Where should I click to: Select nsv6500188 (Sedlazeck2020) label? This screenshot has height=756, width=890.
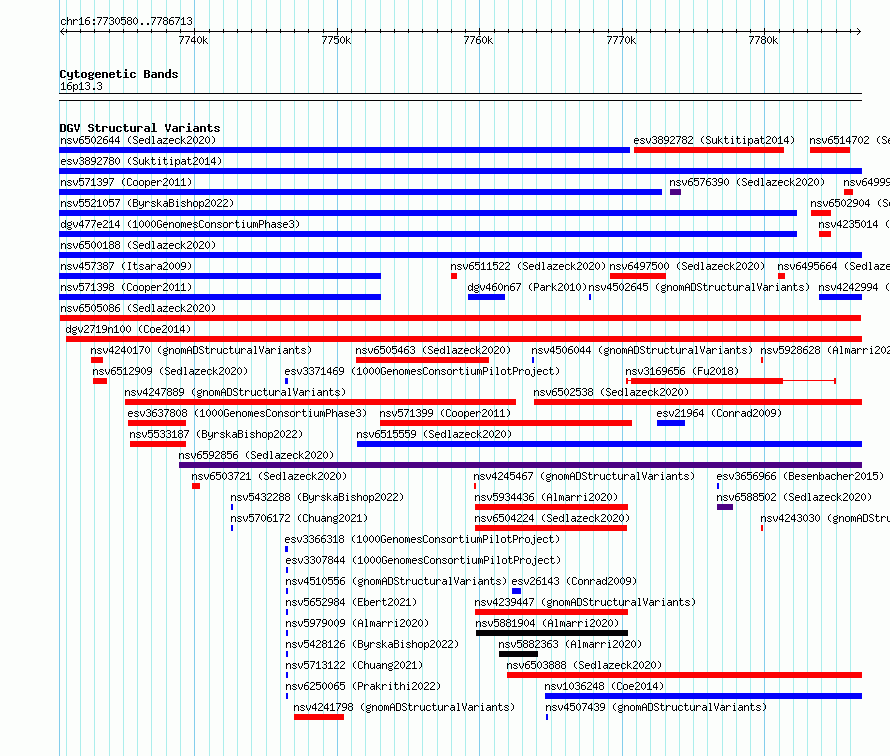coord(138,245)
